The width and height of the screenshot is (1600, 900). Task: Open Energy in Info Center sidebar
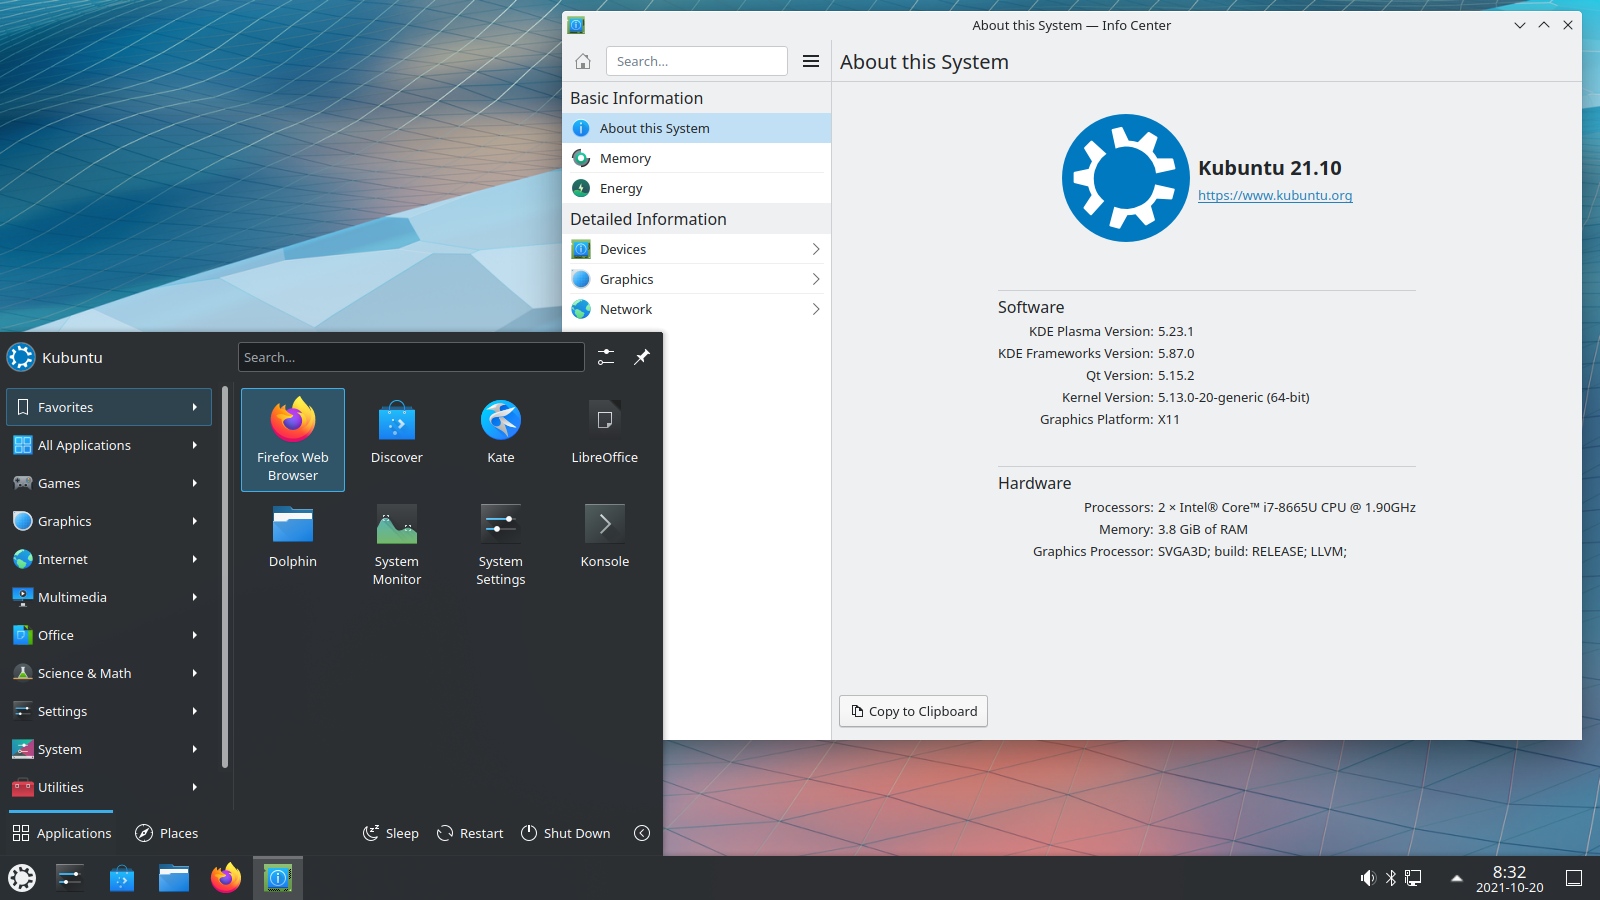point(696,188)
